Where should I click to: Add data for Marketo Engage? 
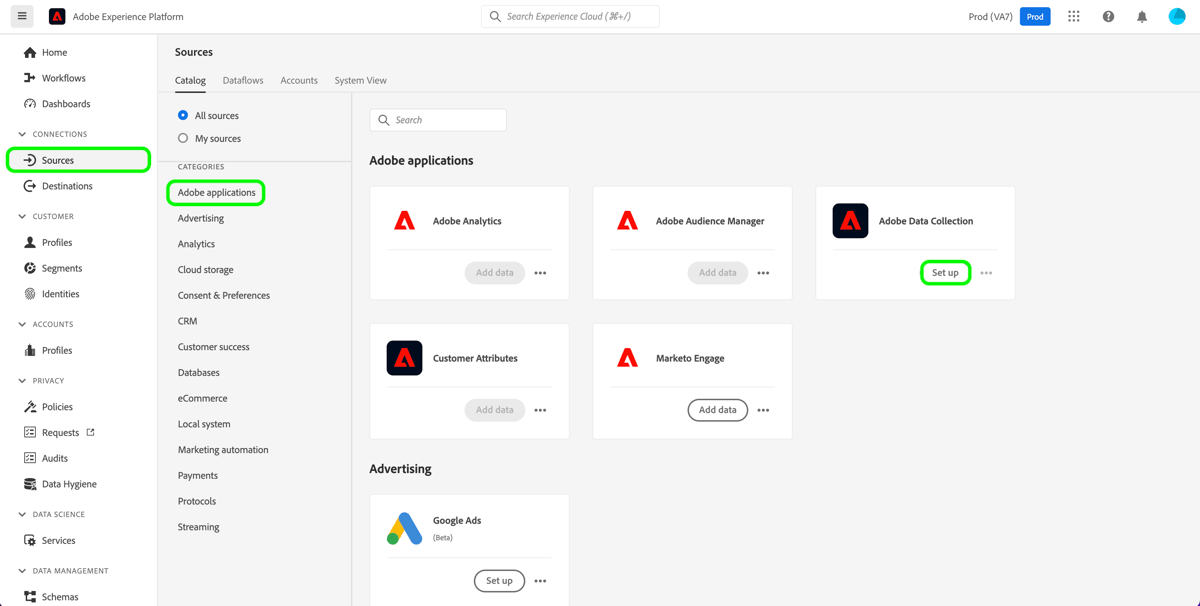(717, 409)
